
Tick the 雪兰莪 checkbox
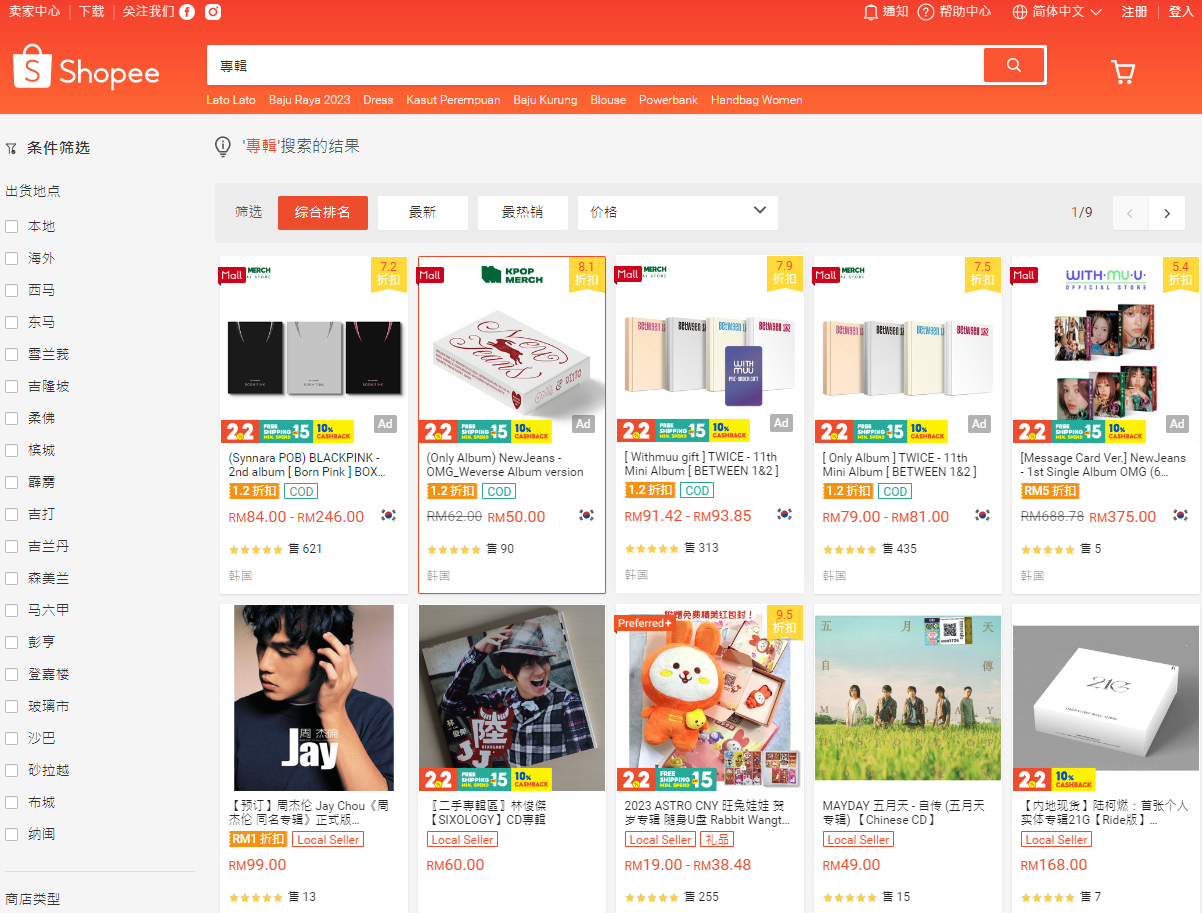point(12,355)
